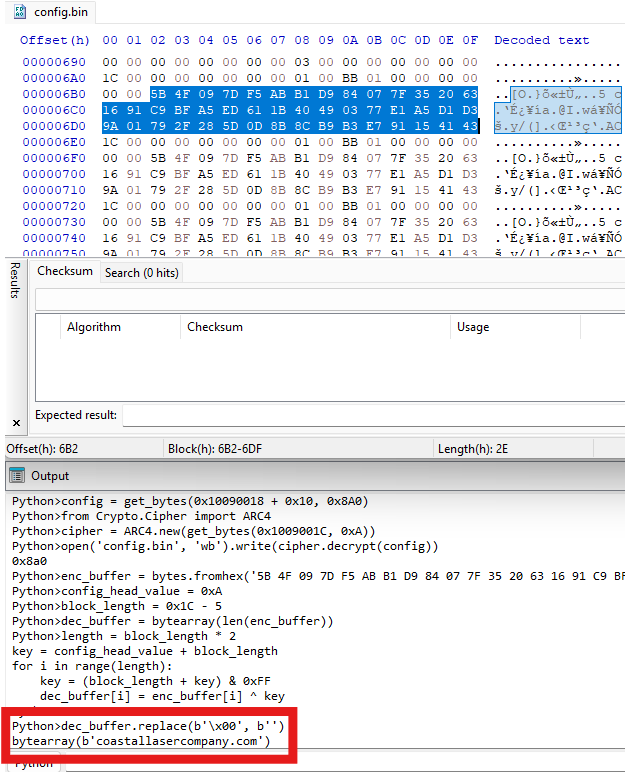Click the Output panel title
Screen dimensions: 625x772
tap(50, 476)
